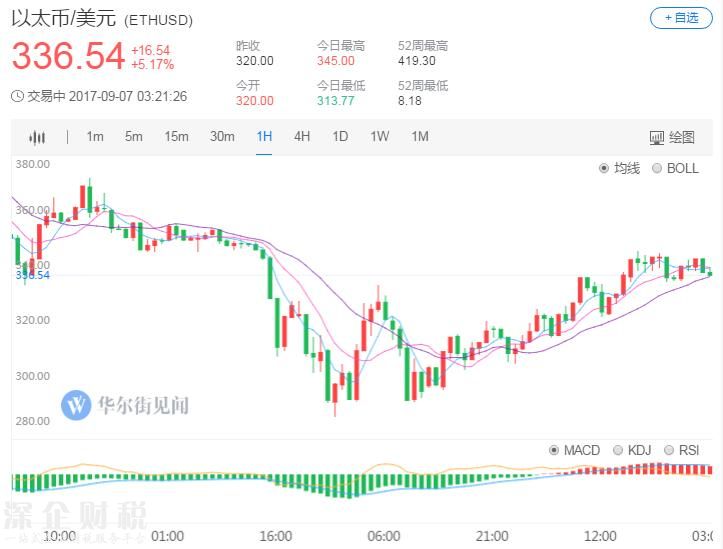The width and height of the screenshot is (723, 549).
Task: Click the +16.54 change value
Action: click(150, 50)
